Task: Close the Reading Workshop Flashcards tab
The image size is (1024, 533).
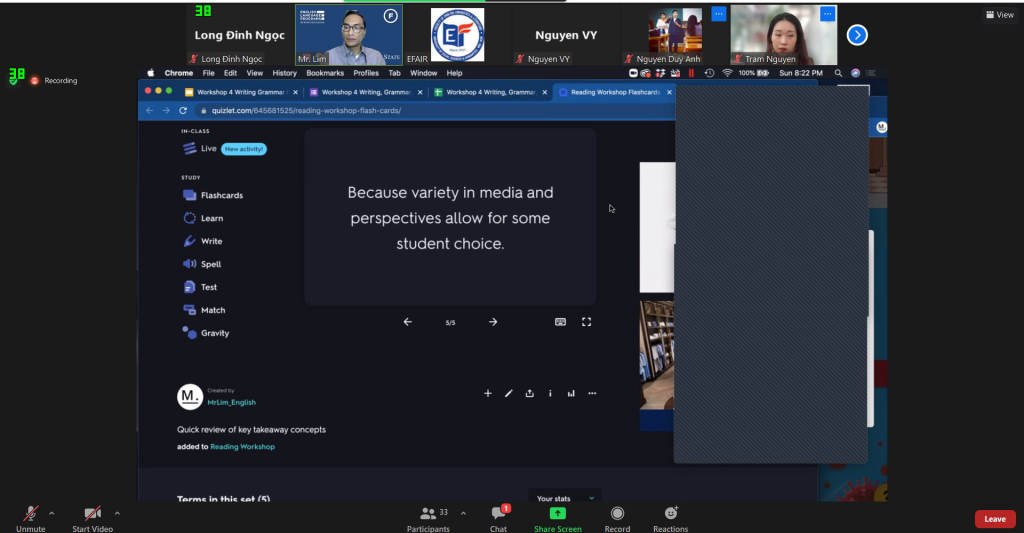Action: point(669,92)
